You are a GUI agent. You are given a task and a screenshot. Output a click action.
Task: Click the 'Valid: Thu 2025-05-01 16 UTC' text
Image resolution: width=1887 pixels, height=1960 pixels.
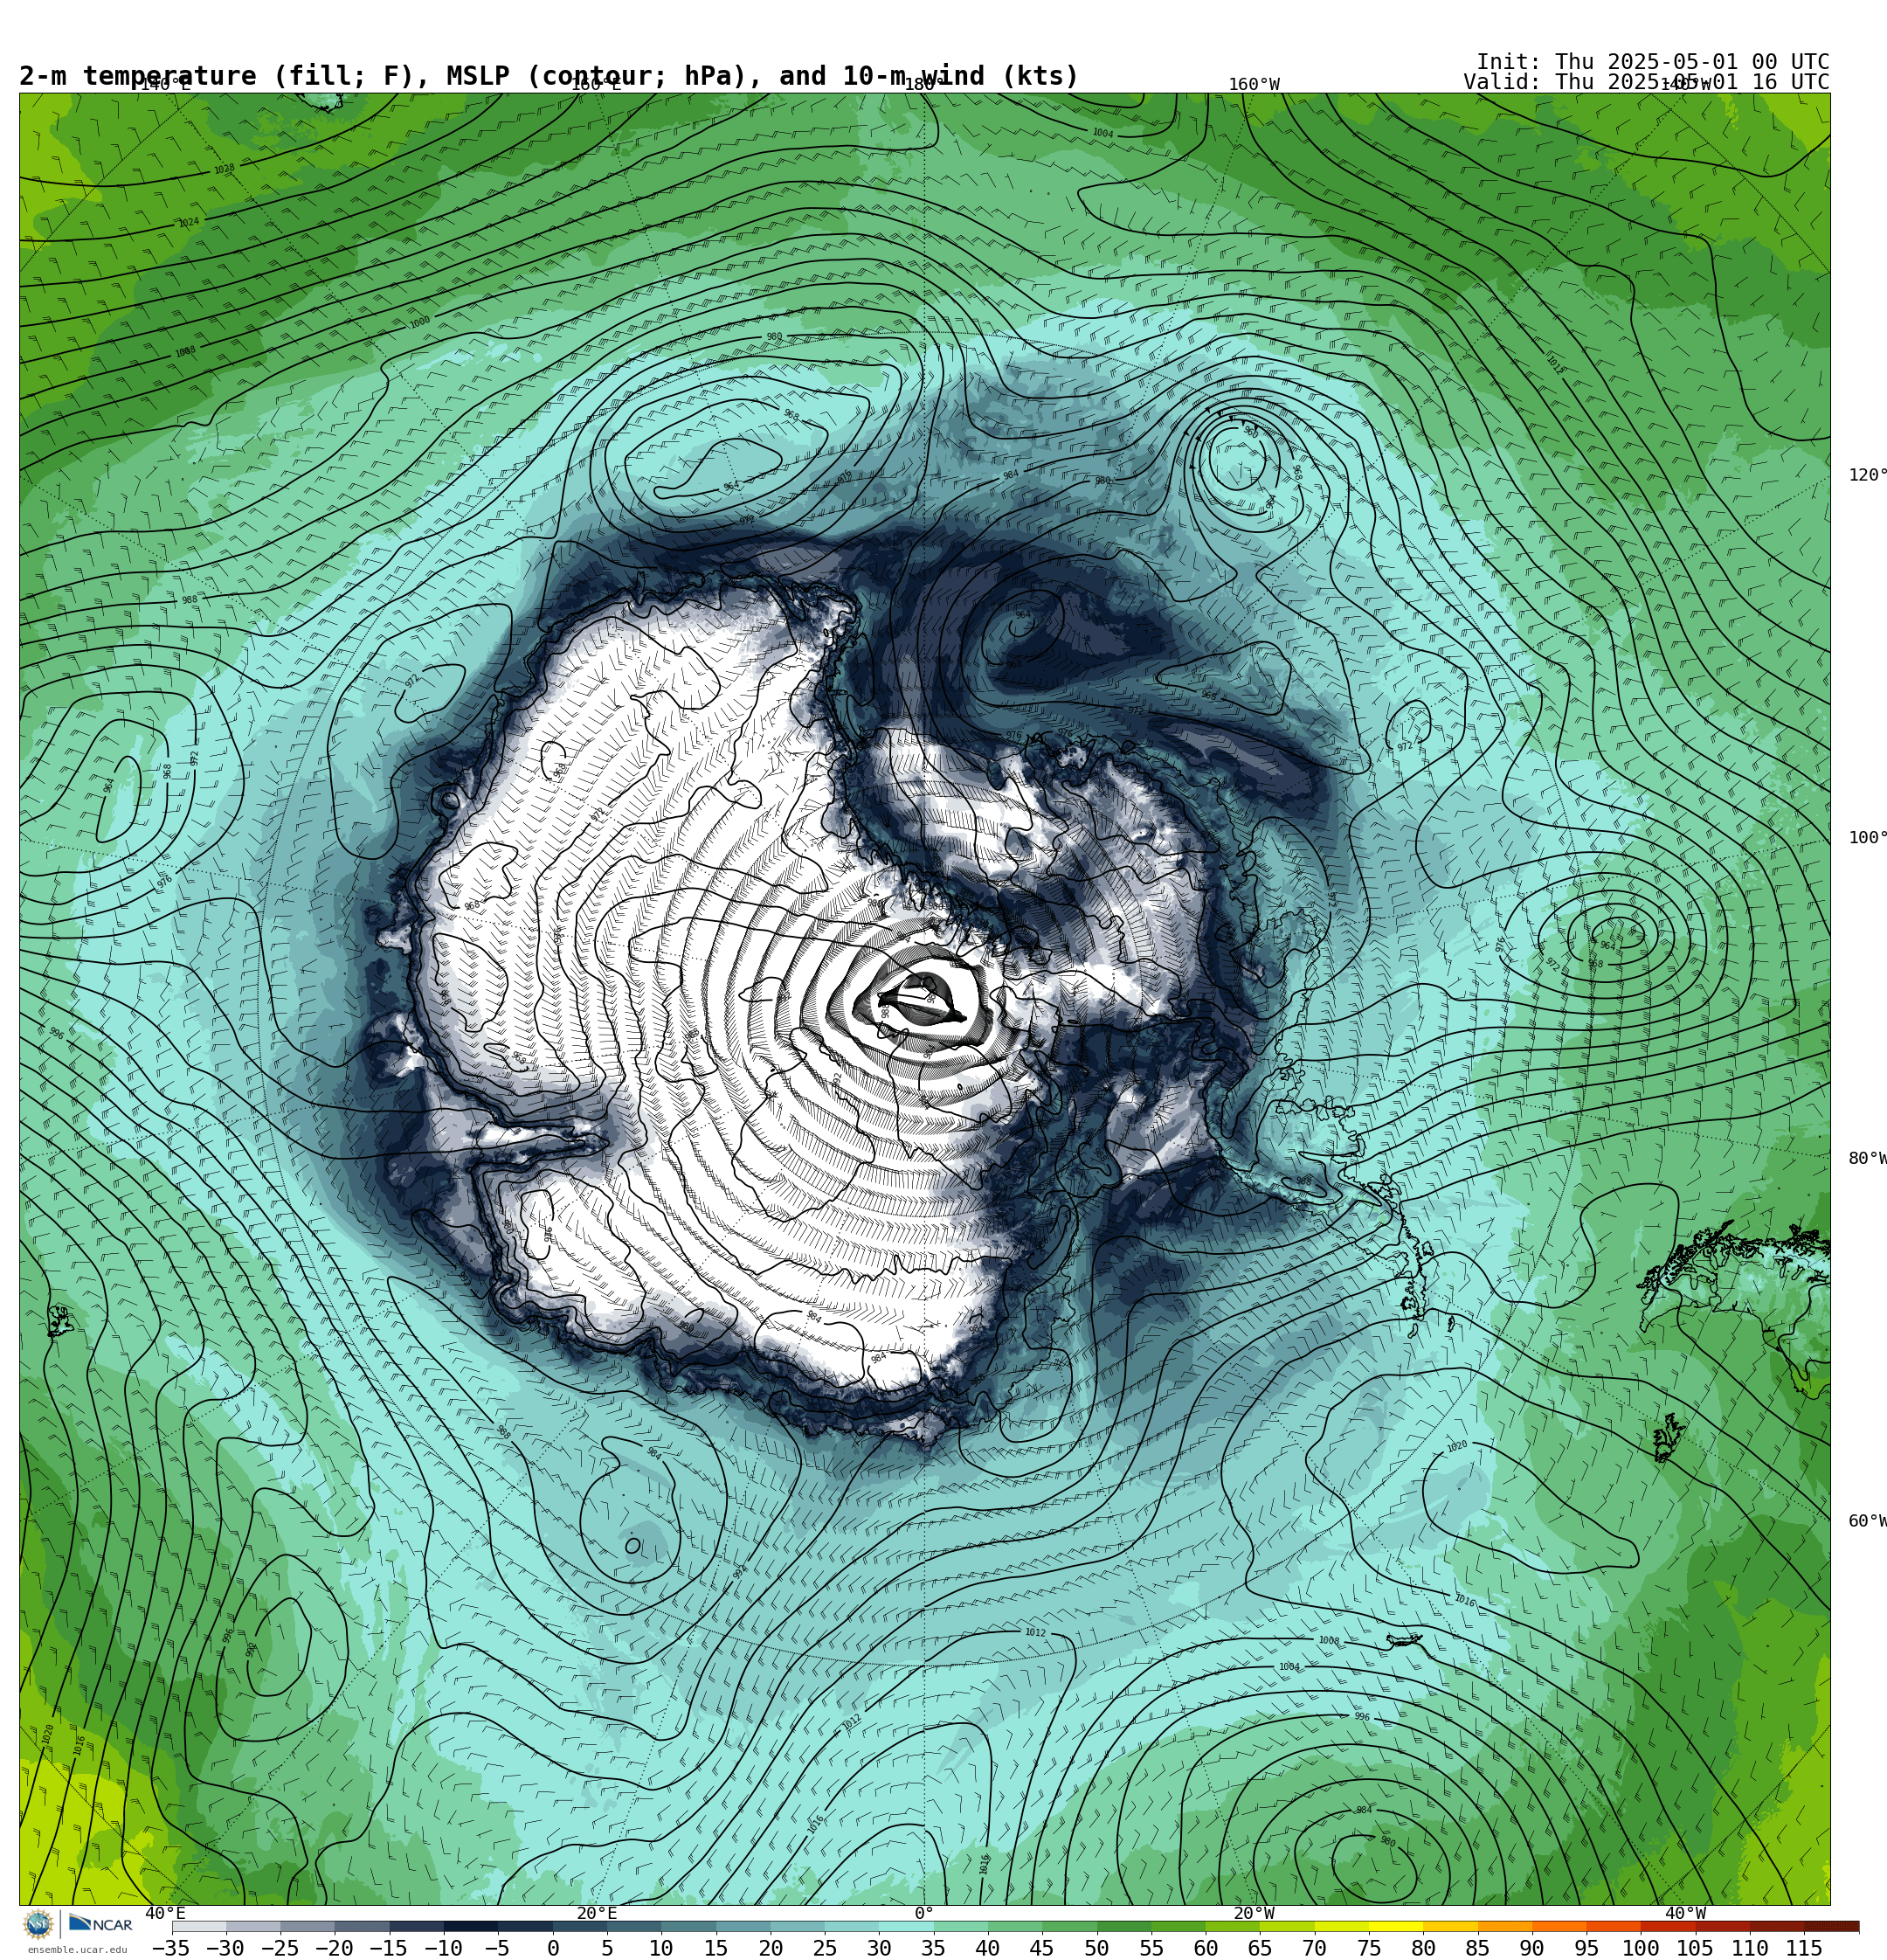pyautogui.click(x=1646, y=82)
